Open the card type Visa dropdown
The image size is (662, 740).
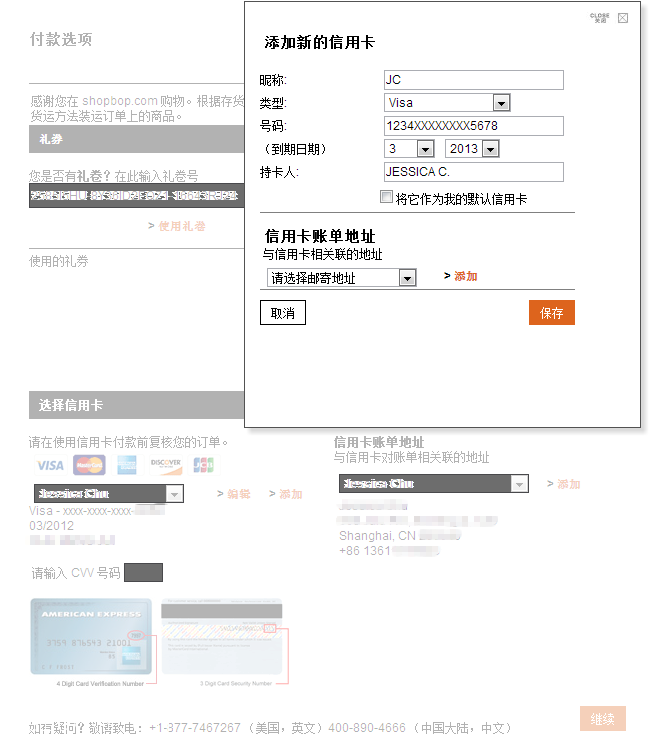click(x=501, y=102)
